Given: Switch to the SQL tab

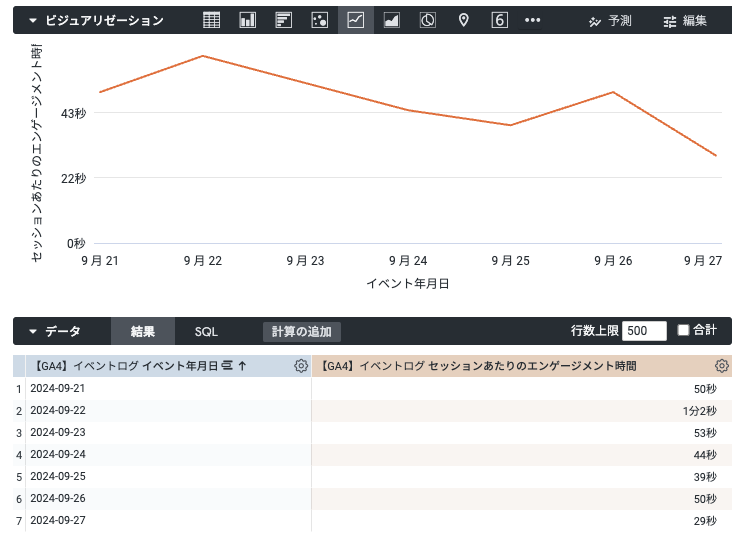Looking at the screenshot, I should [x=206, y=332].
